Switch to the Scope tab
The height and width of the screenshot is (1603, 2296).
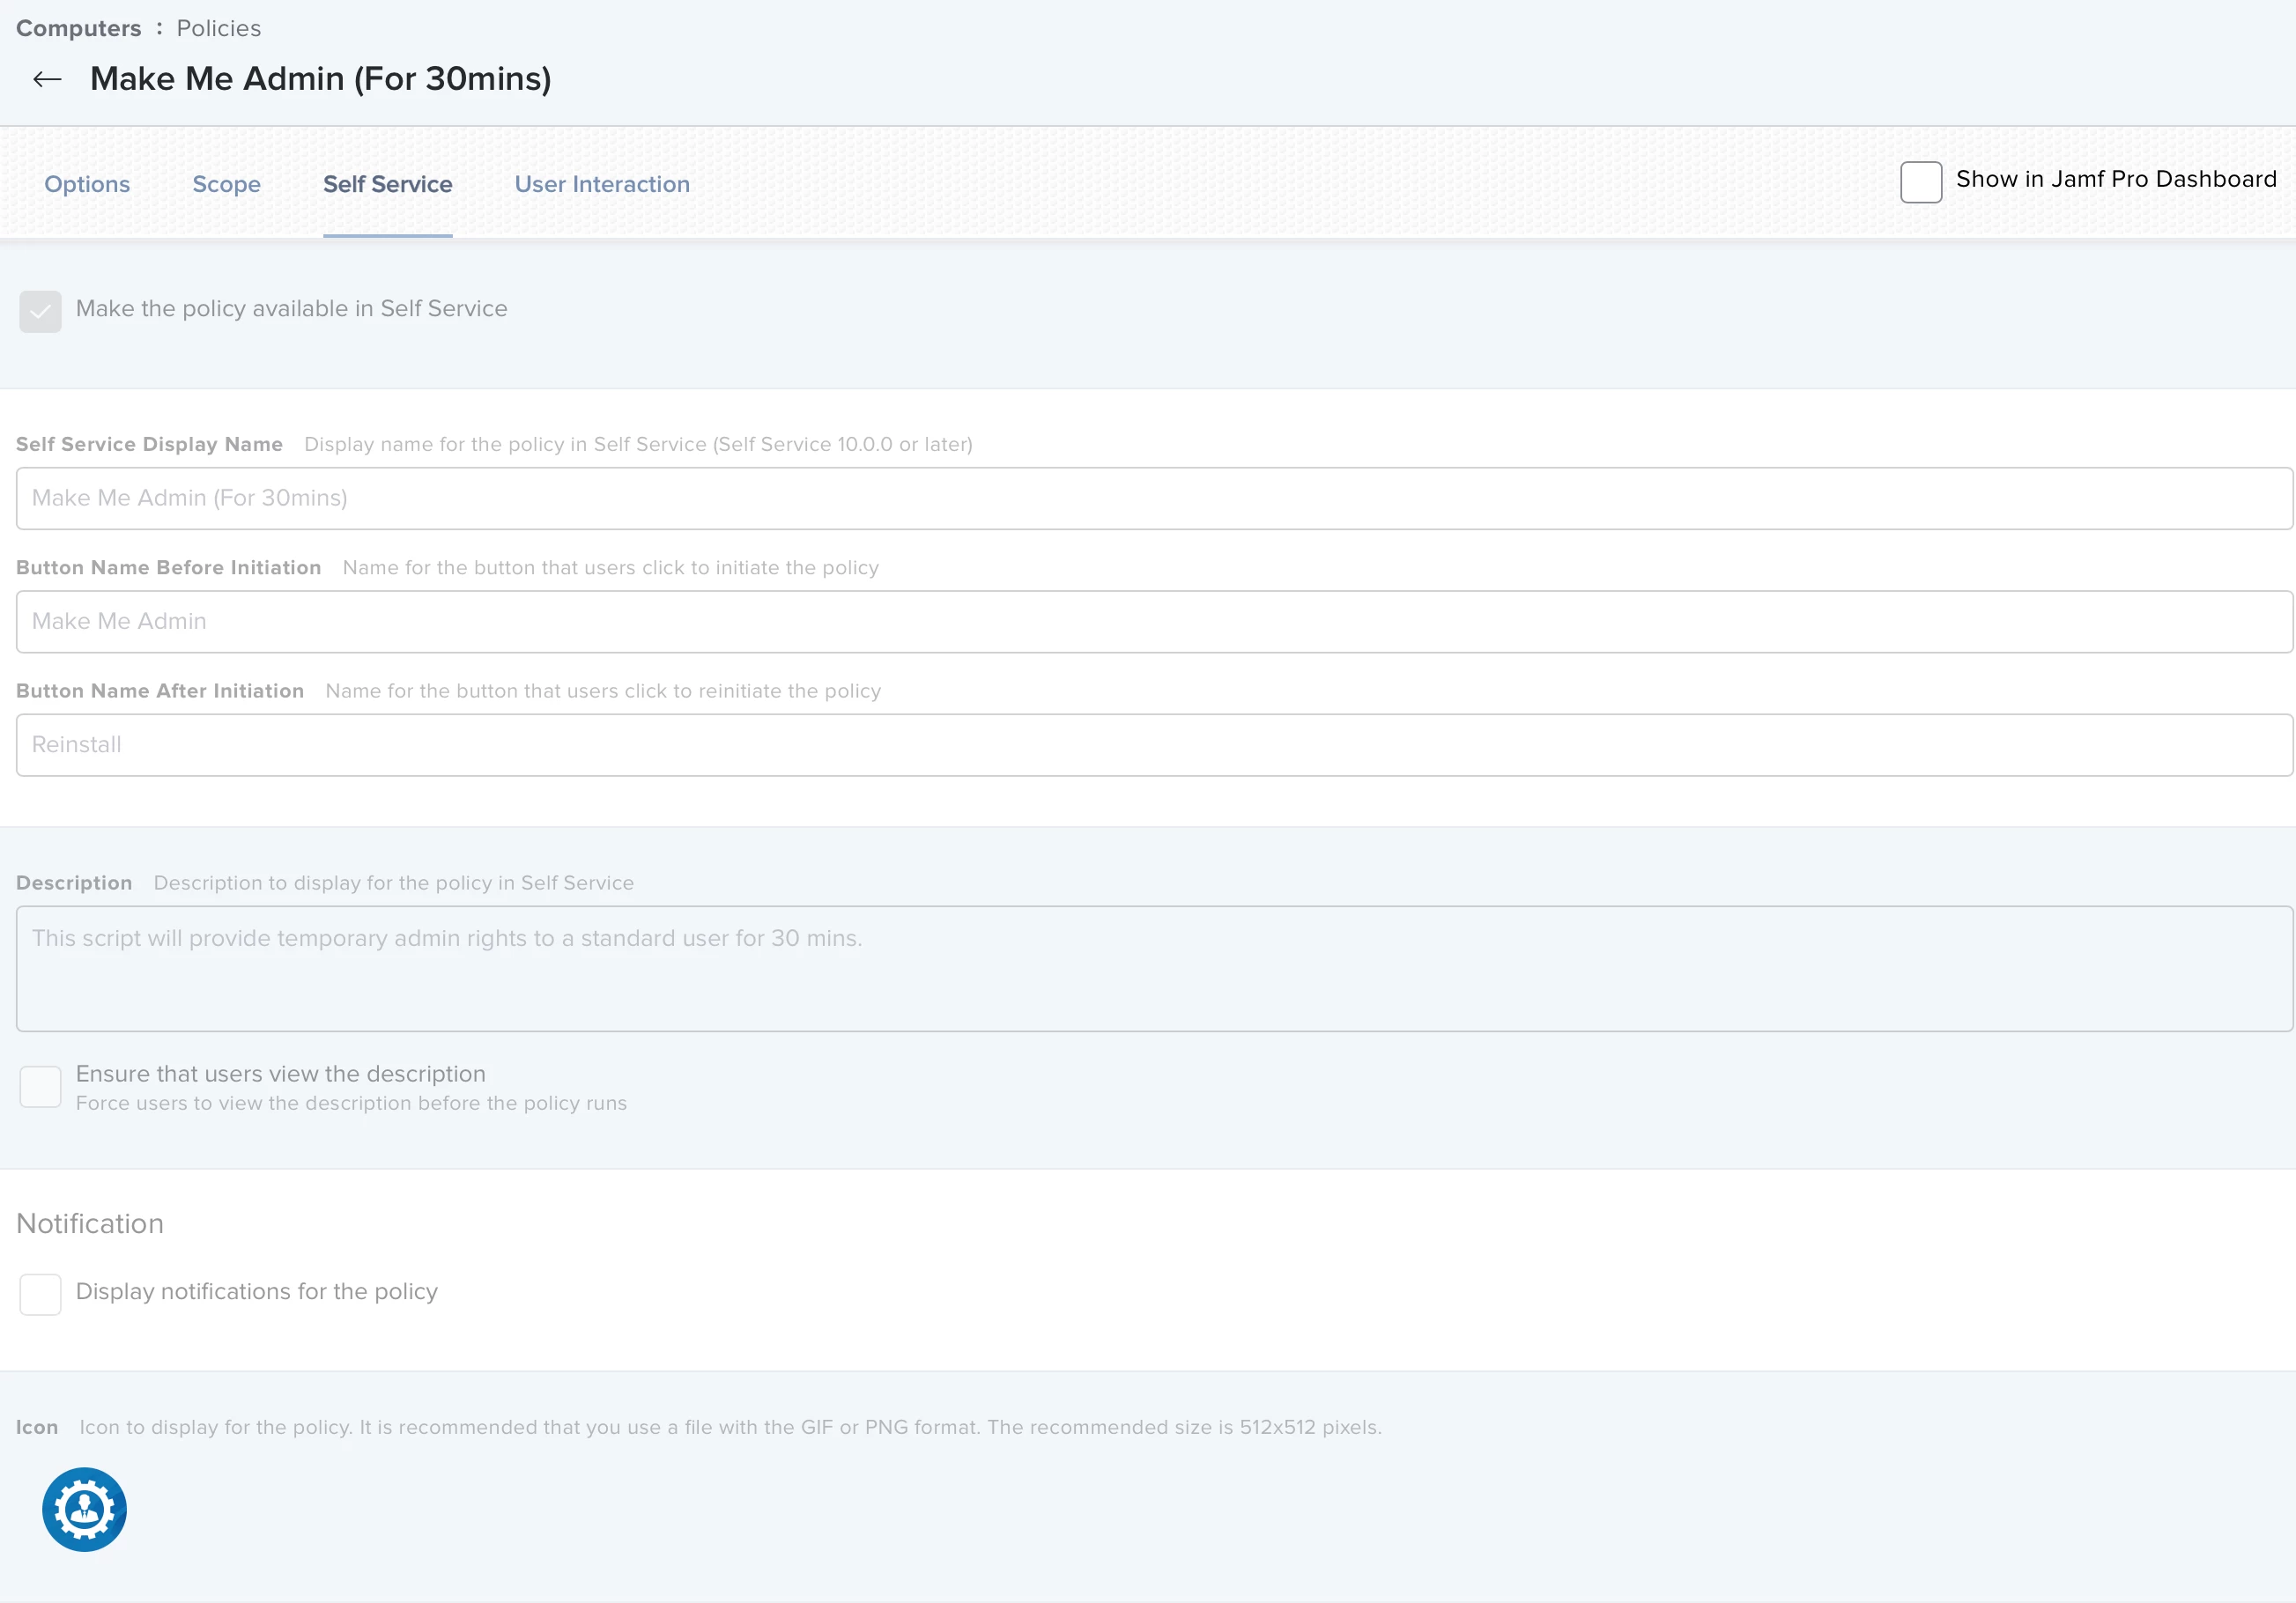click(x=226, y=184)
